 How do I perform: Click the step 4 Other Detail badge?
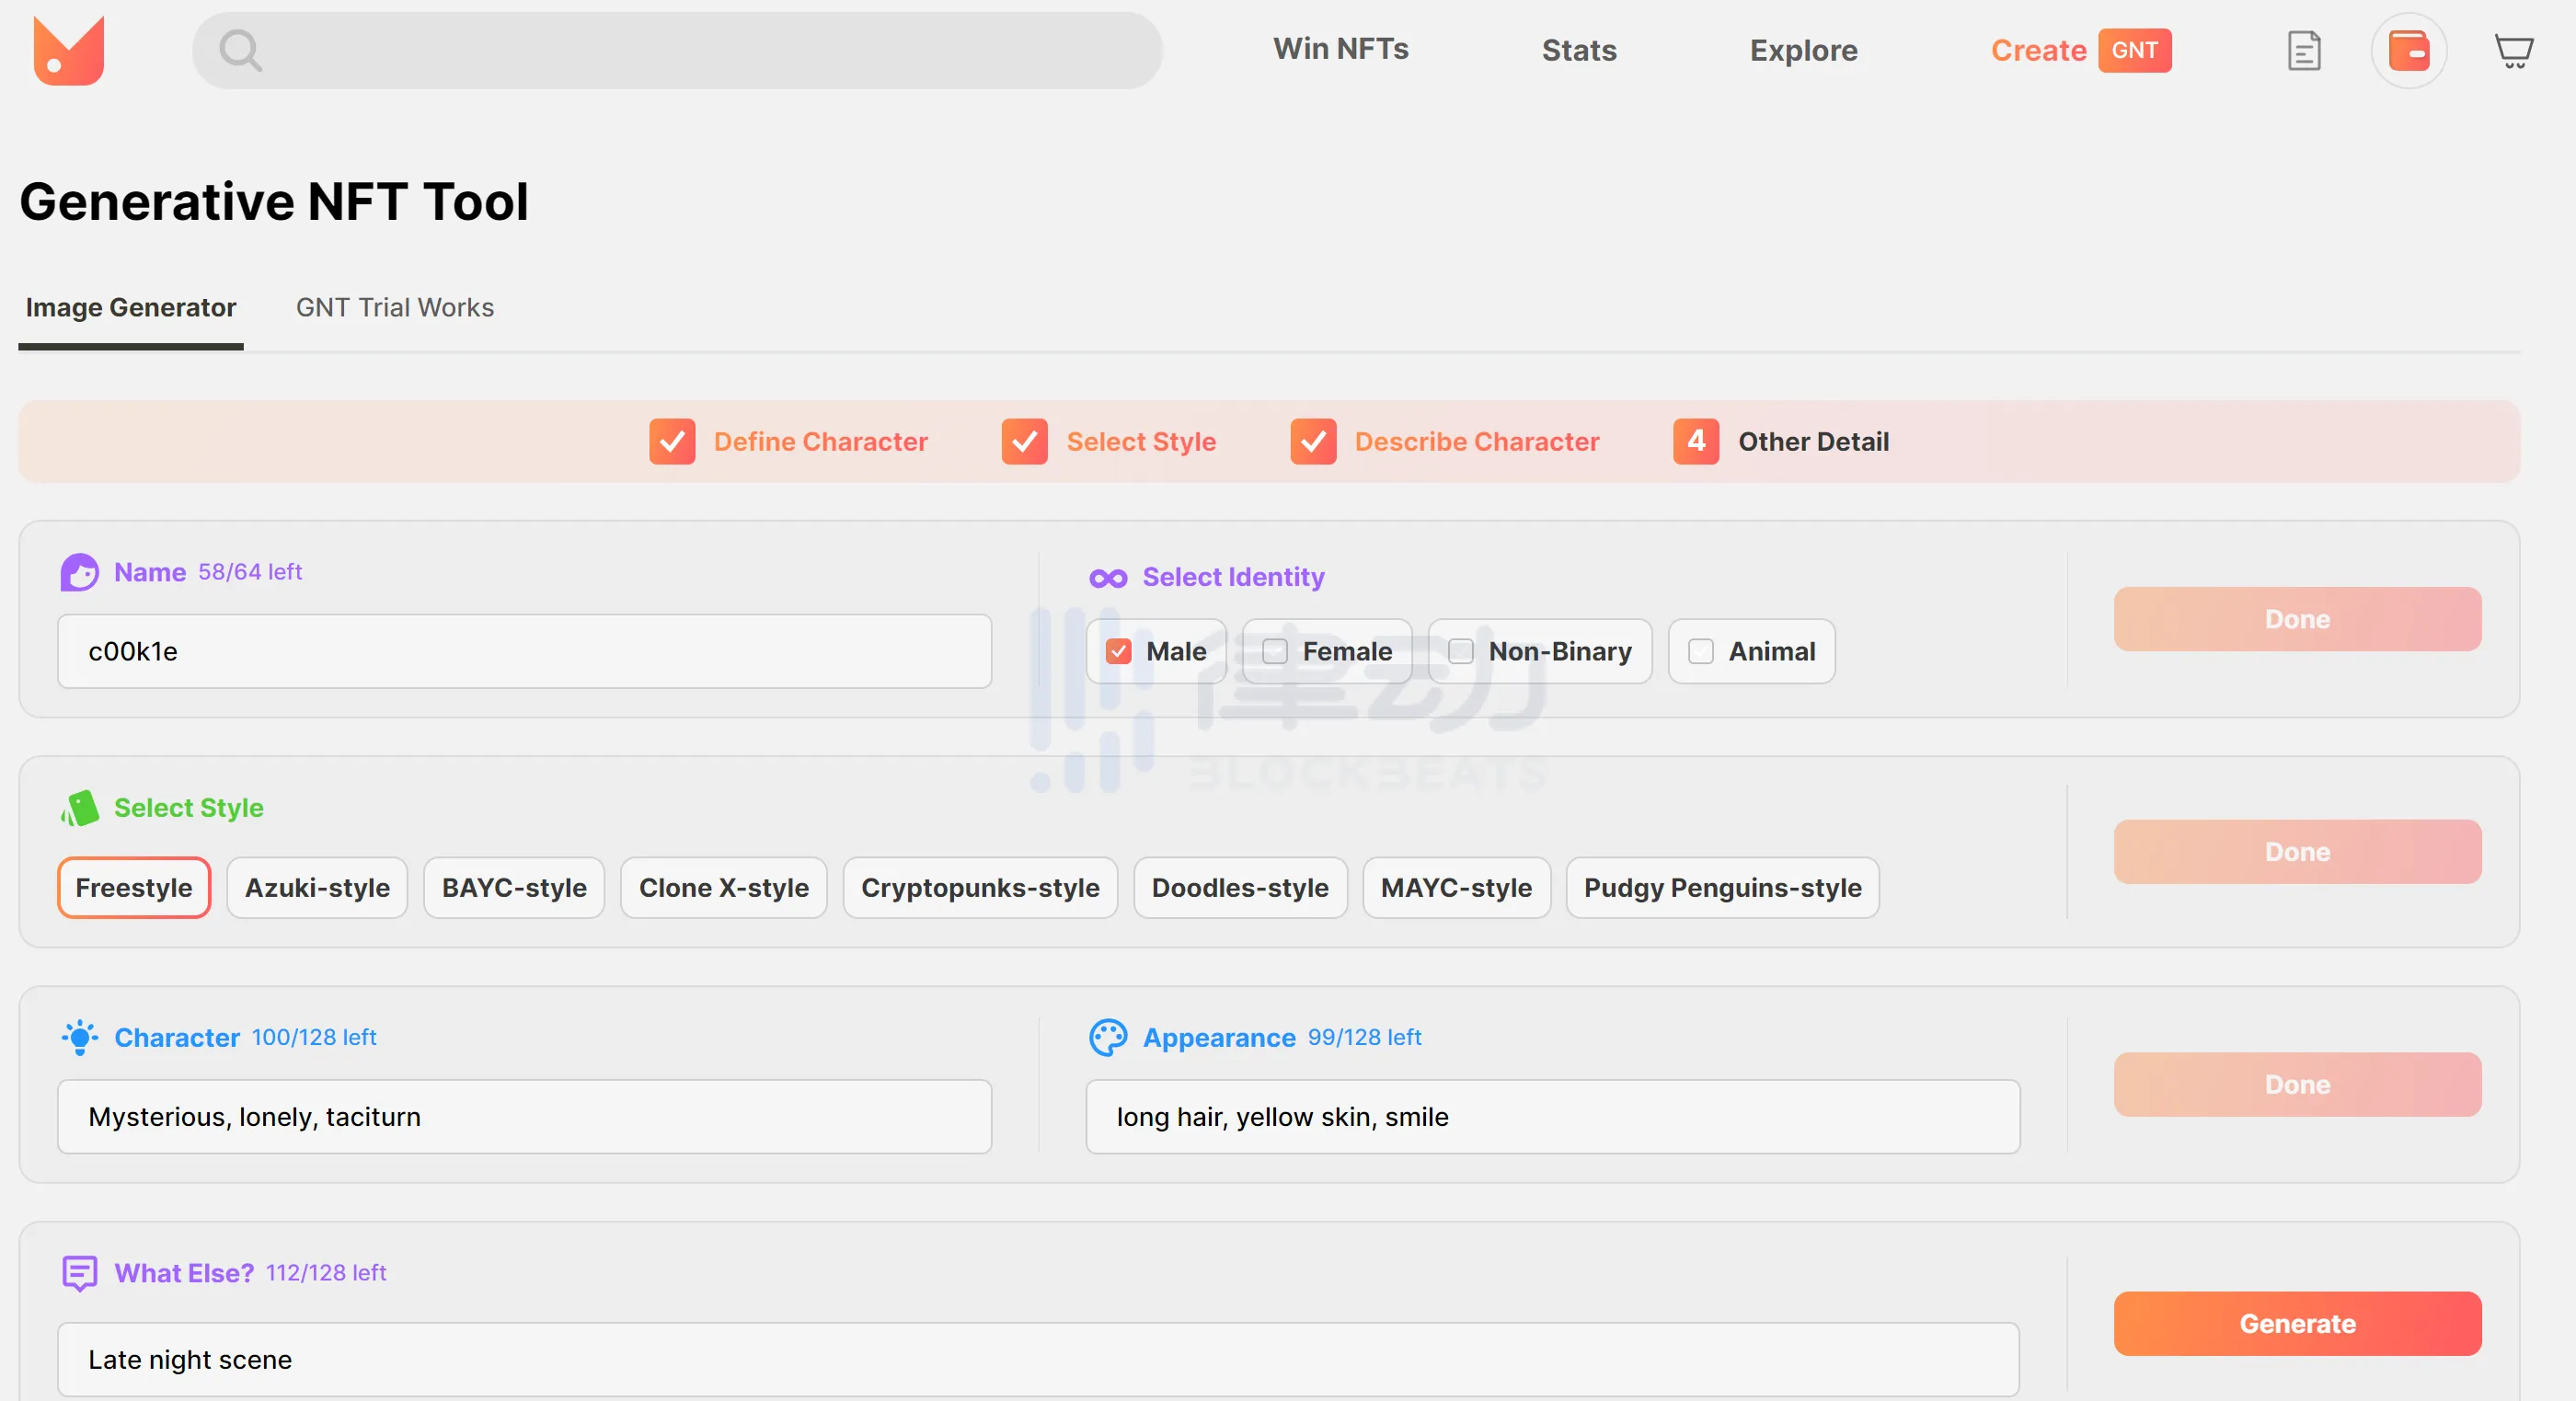click(x=1696, y=441)
